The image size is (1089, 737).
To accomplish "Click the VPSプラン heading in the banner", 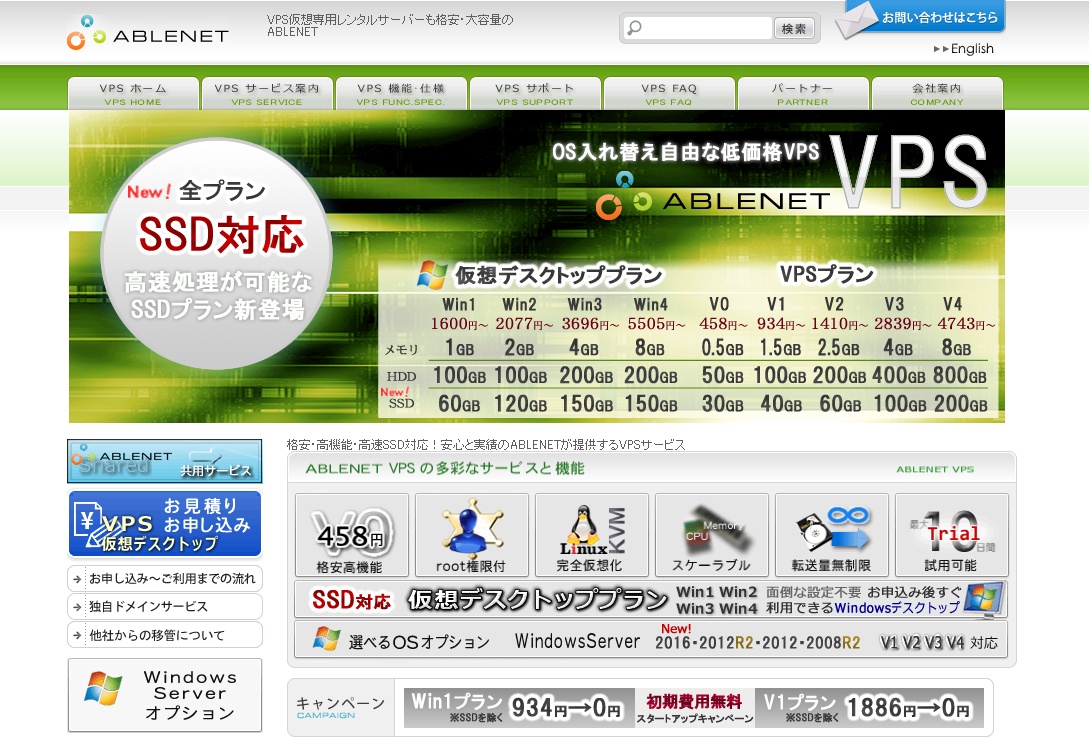I will click(826, 274).
